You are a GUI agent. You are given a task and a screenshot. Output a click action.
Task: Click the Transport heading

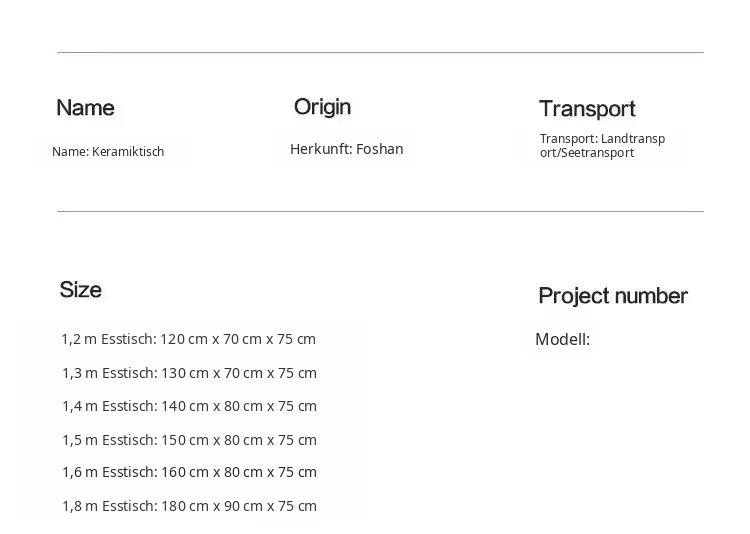[x=587, y=109]
